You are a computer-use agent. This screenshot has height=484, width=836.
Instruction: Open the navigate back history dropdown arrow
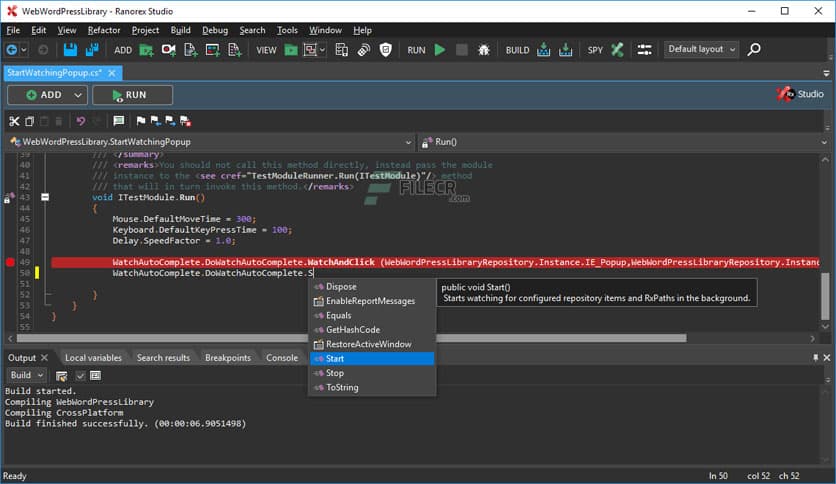coord(23,50)
